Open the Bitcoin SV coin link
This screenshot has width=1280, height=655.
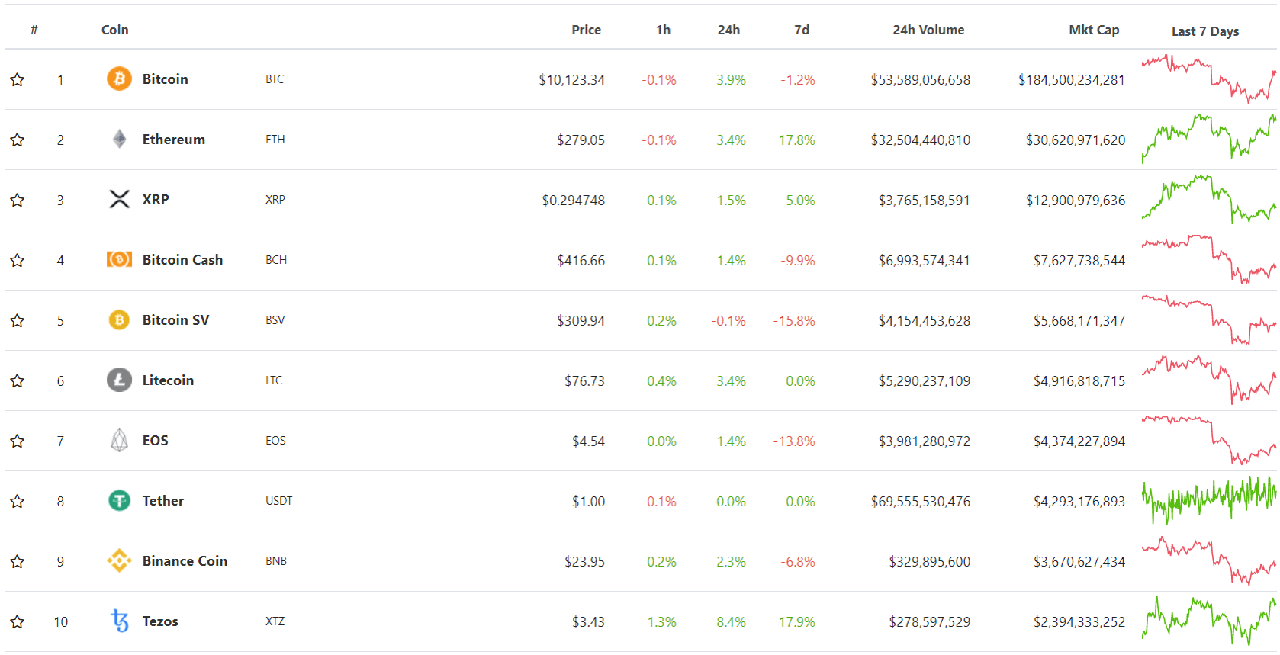coord(175,320)
